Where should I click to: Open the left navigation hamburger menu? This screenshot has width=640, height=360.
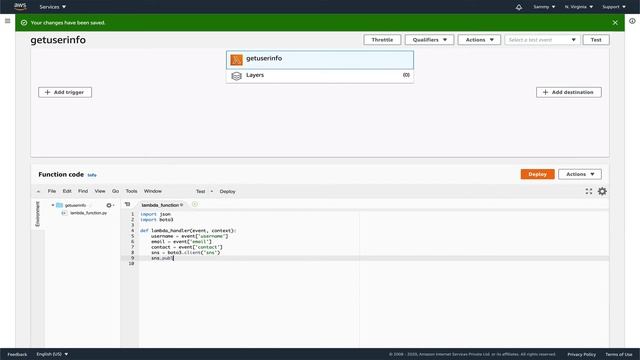coord(7,21)
